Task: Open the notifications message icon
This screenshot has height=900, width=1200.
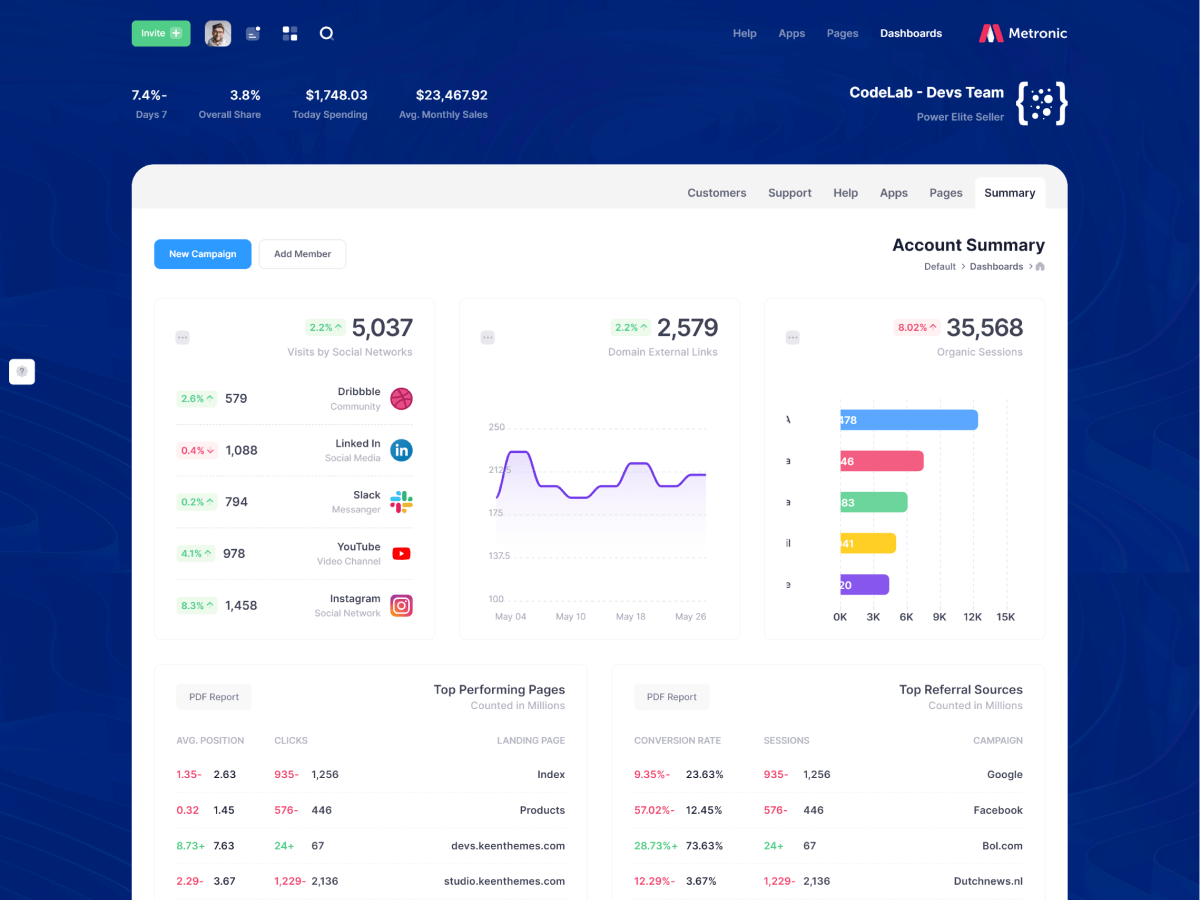Action: point(253,33)
